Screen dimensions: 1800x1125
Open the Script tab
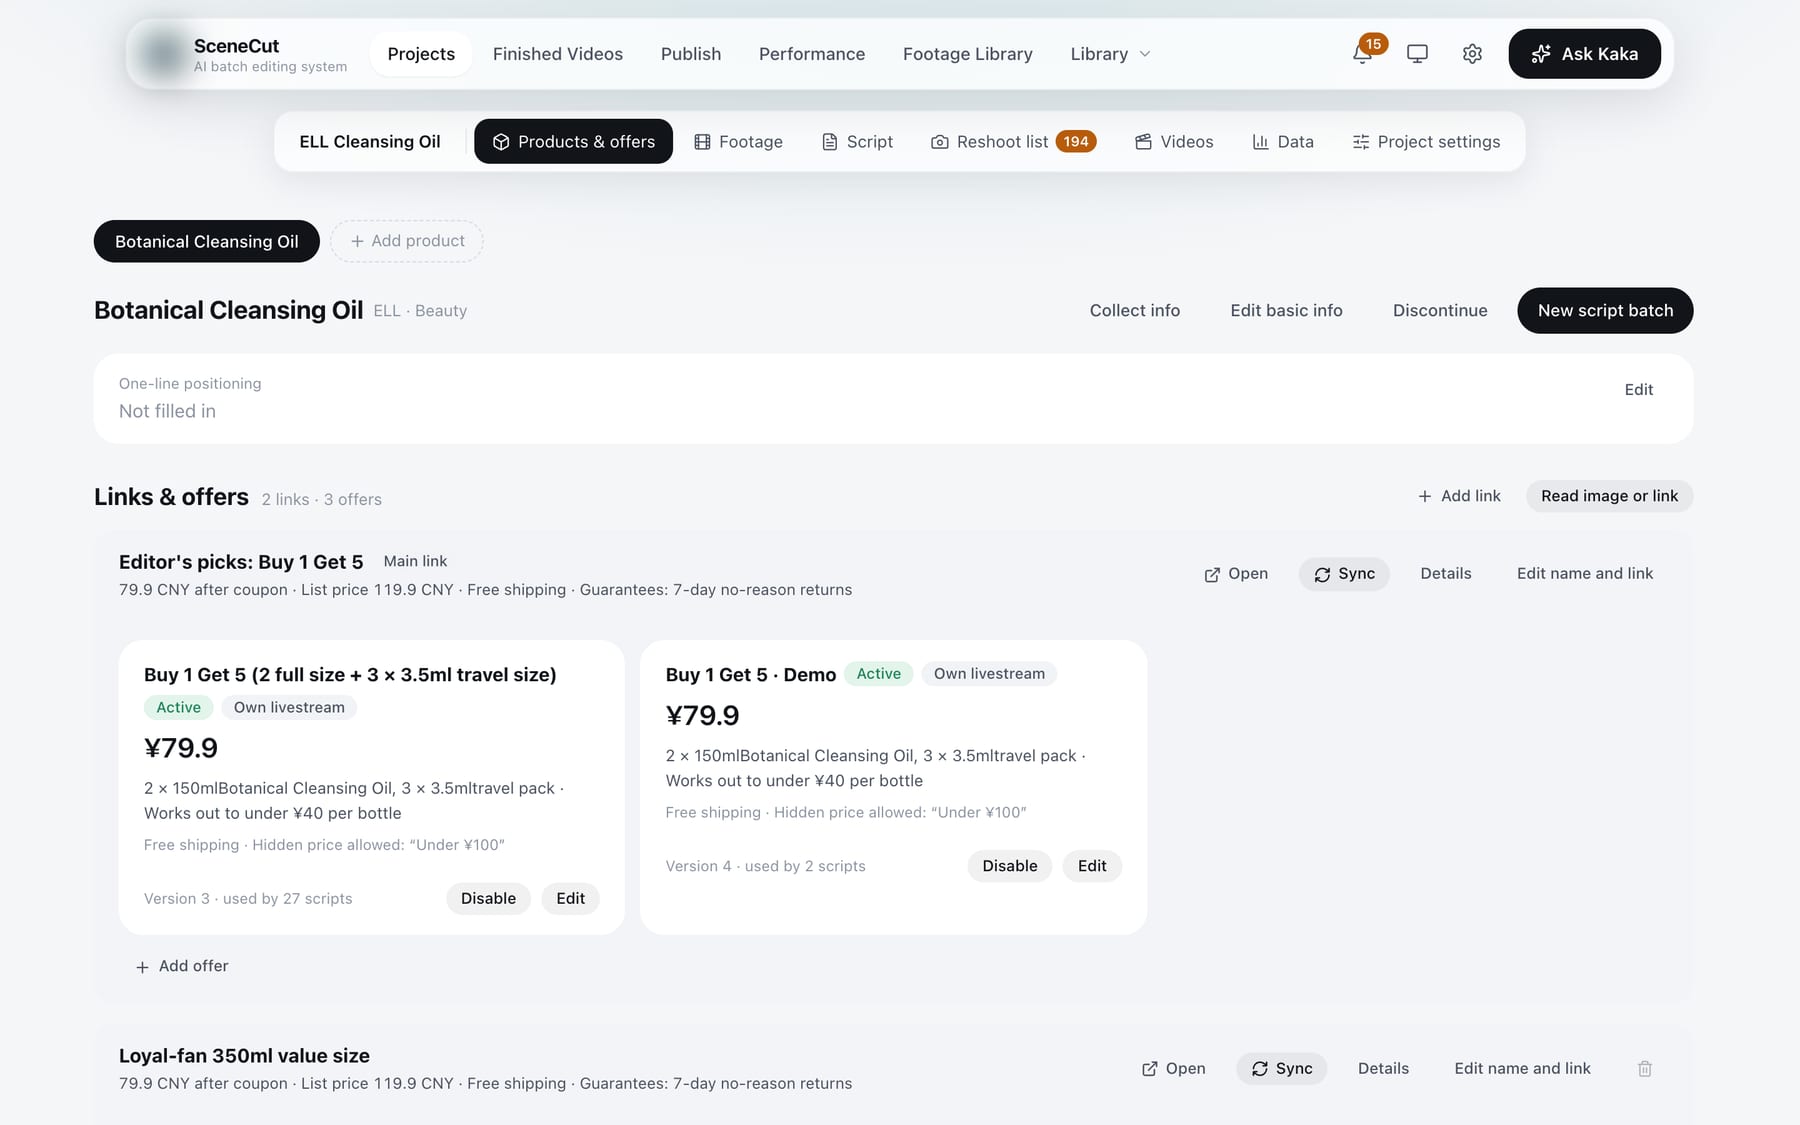(x=857, y=142)
